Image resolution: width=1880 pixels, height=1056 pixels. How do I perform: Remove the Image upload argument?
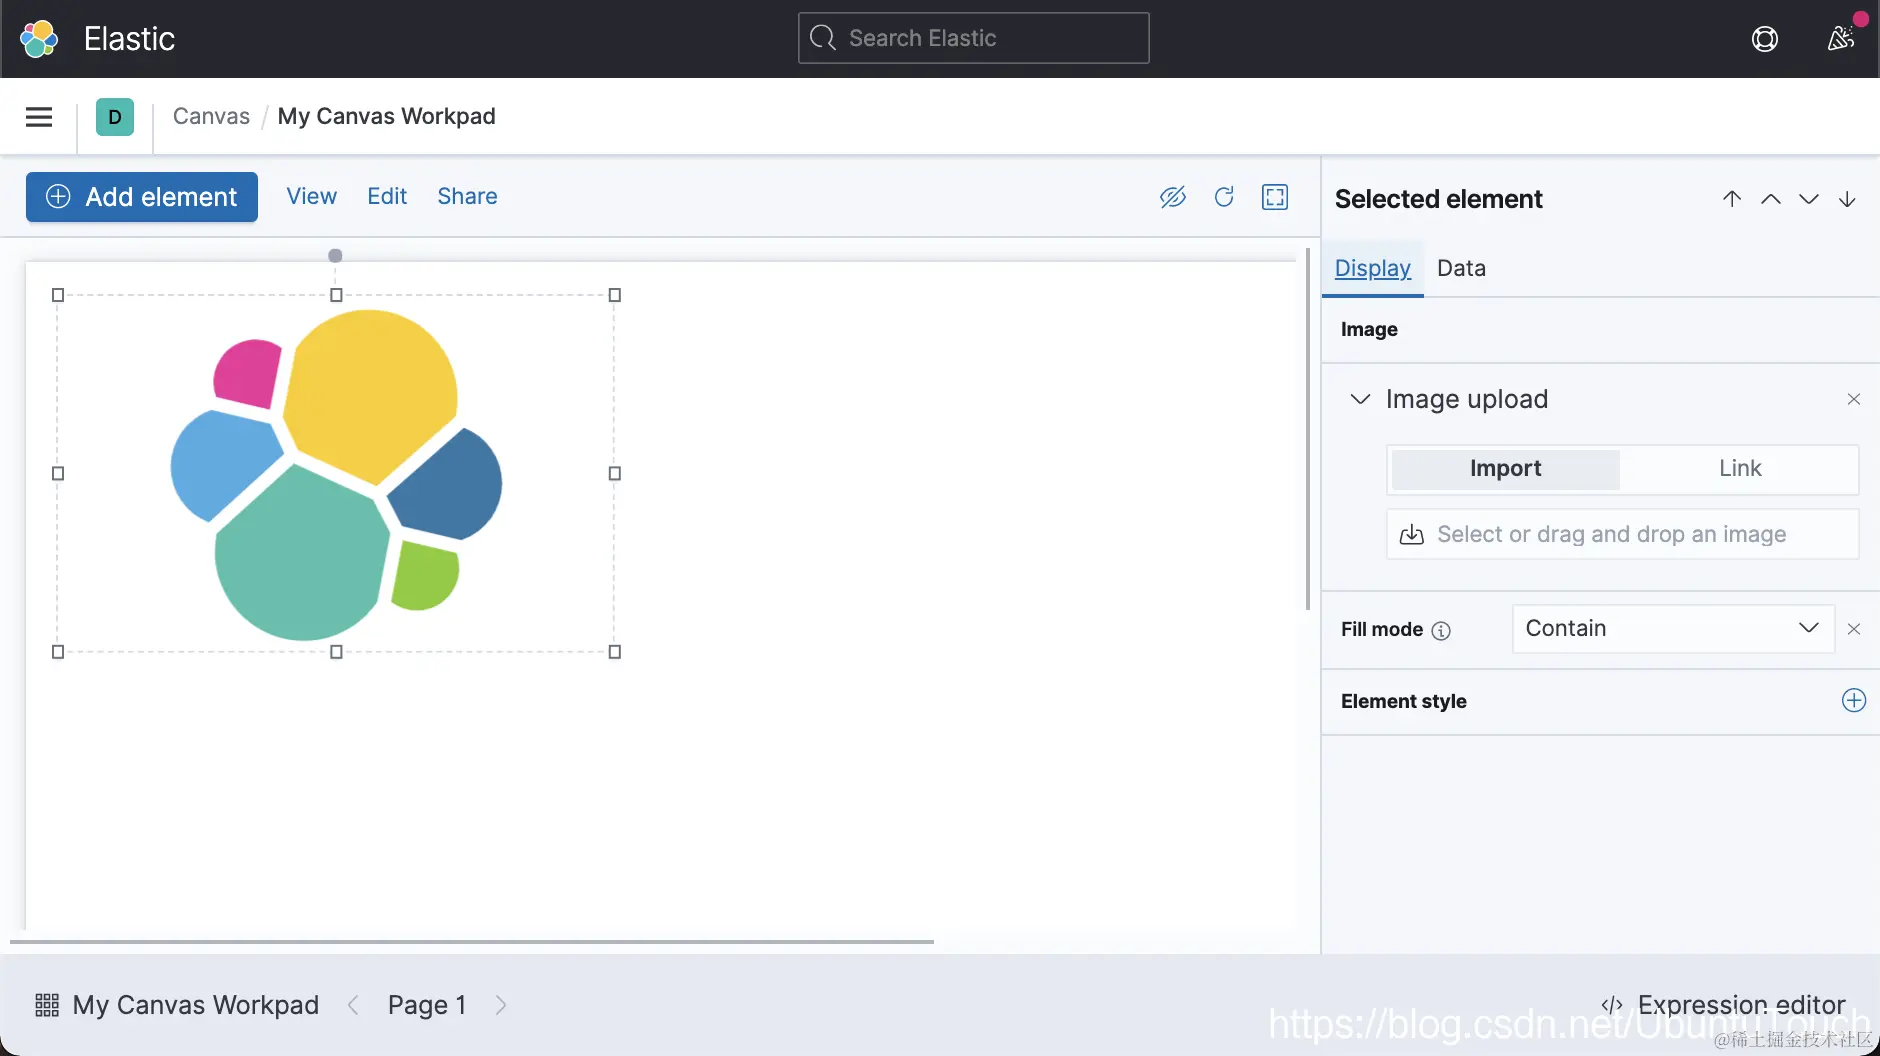coord(1854,399)
